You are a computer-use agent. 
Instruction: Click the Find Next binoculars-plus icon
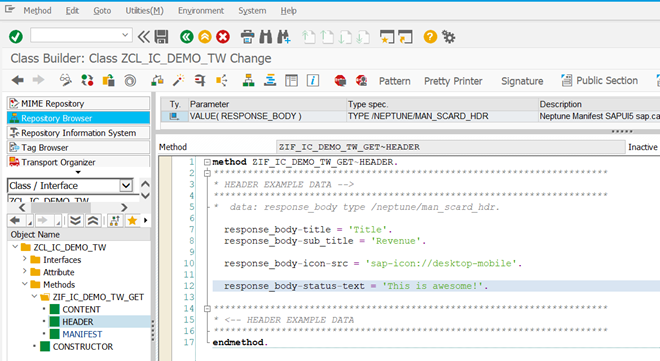point(284,37)
